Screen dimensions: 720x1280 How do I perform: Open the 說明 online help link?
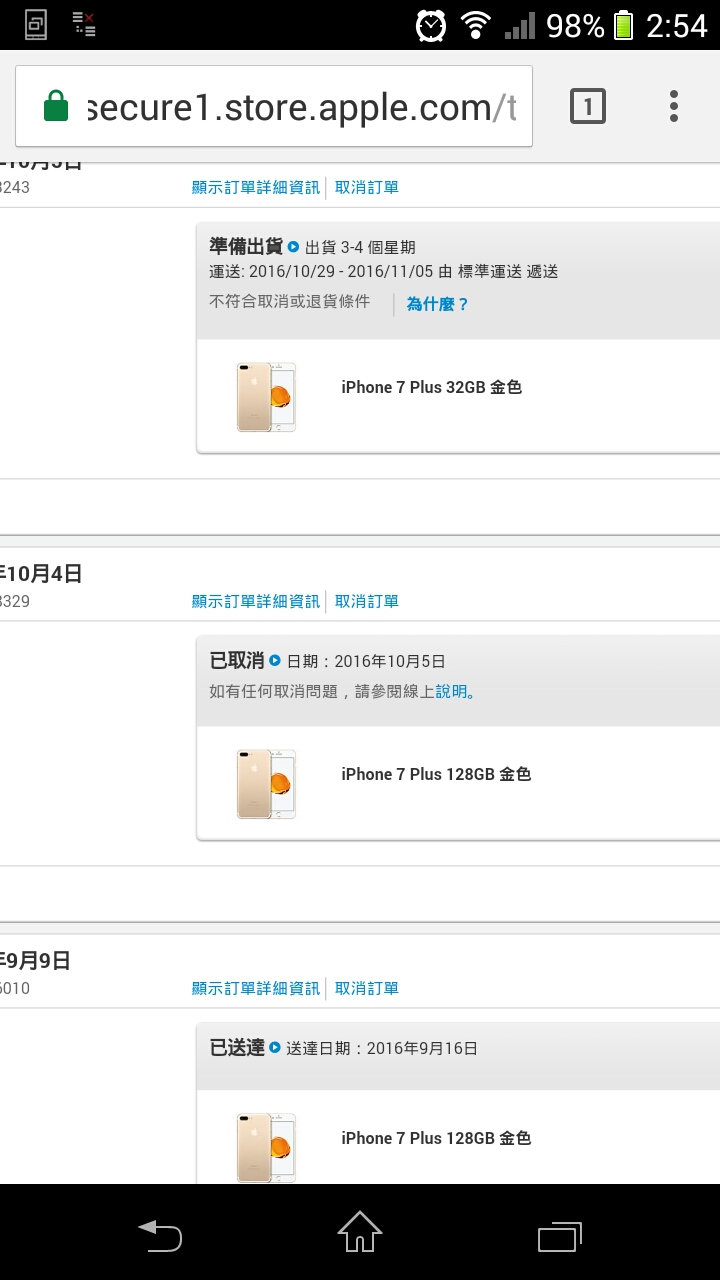pyautogui.click(x=451, y=691)
